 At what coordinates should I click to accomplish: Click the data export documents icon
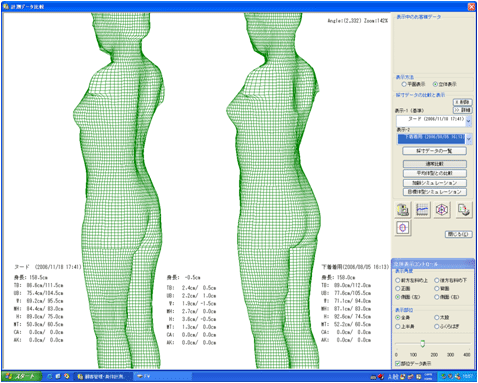click(x=464, y=210)
